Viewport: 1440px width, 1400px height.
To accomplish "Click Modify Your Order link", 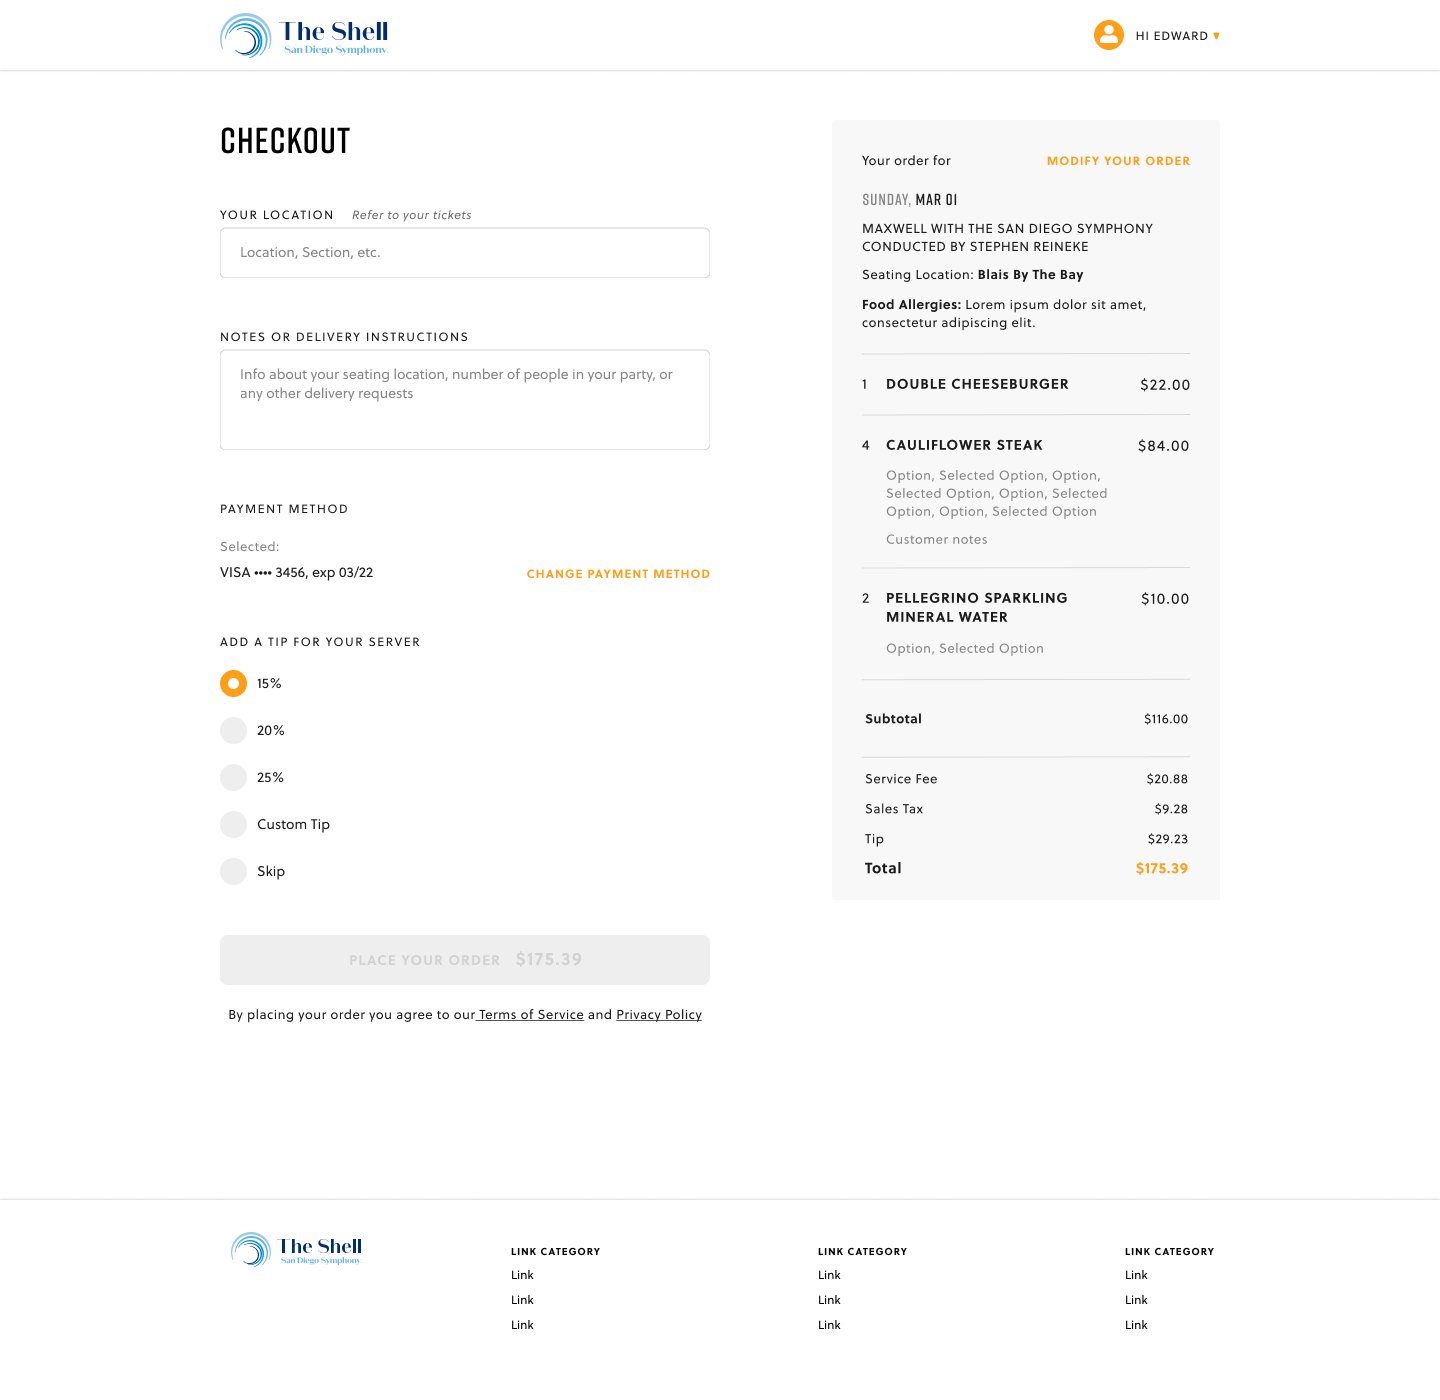I will coord(1118,161).
